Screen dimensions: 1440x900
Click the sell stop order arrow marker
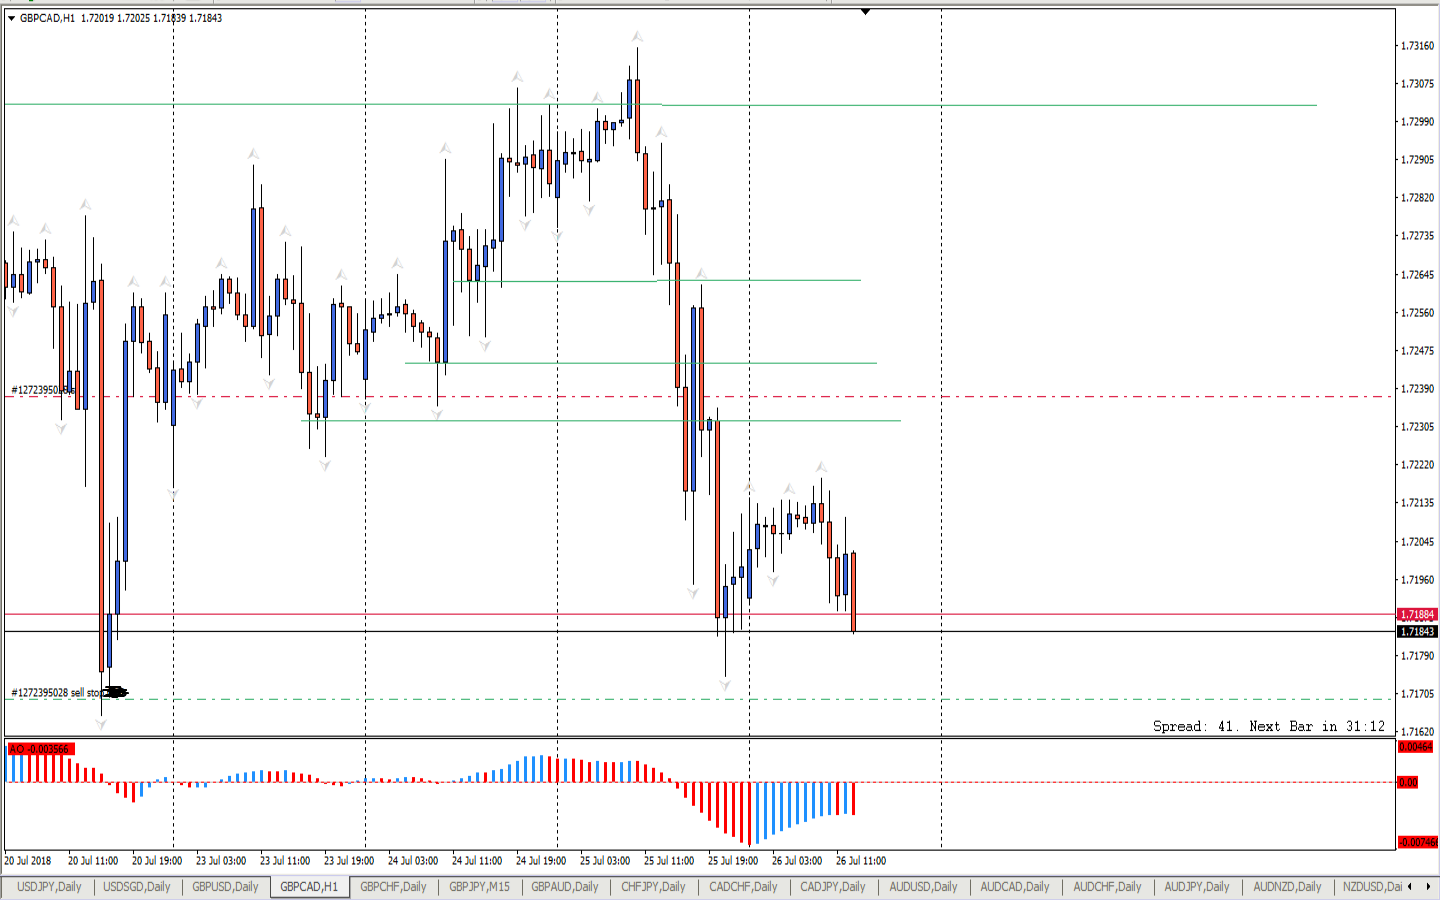[x=115, y=692]
